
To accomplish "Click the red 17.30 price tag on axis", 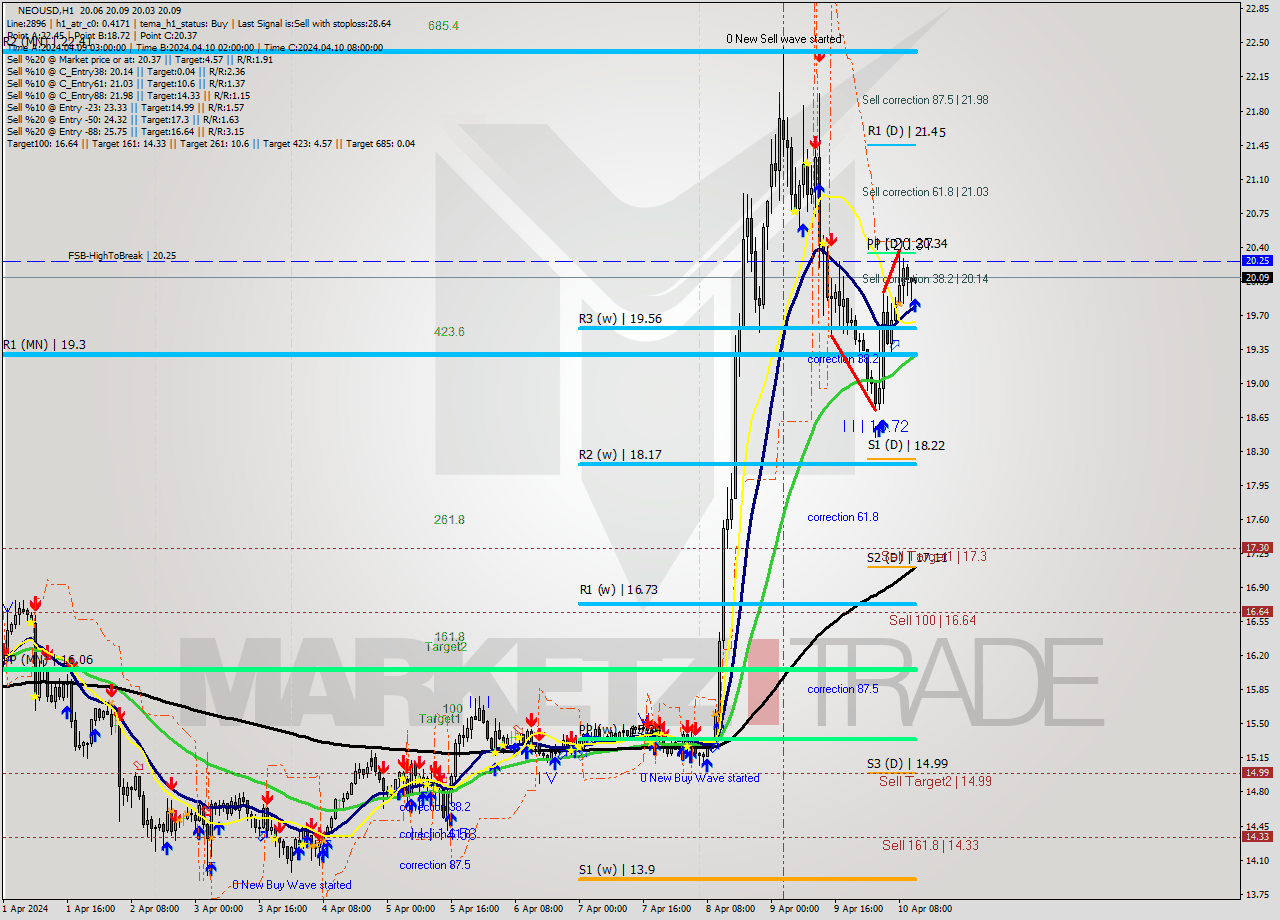I will tap(1256, 548).
